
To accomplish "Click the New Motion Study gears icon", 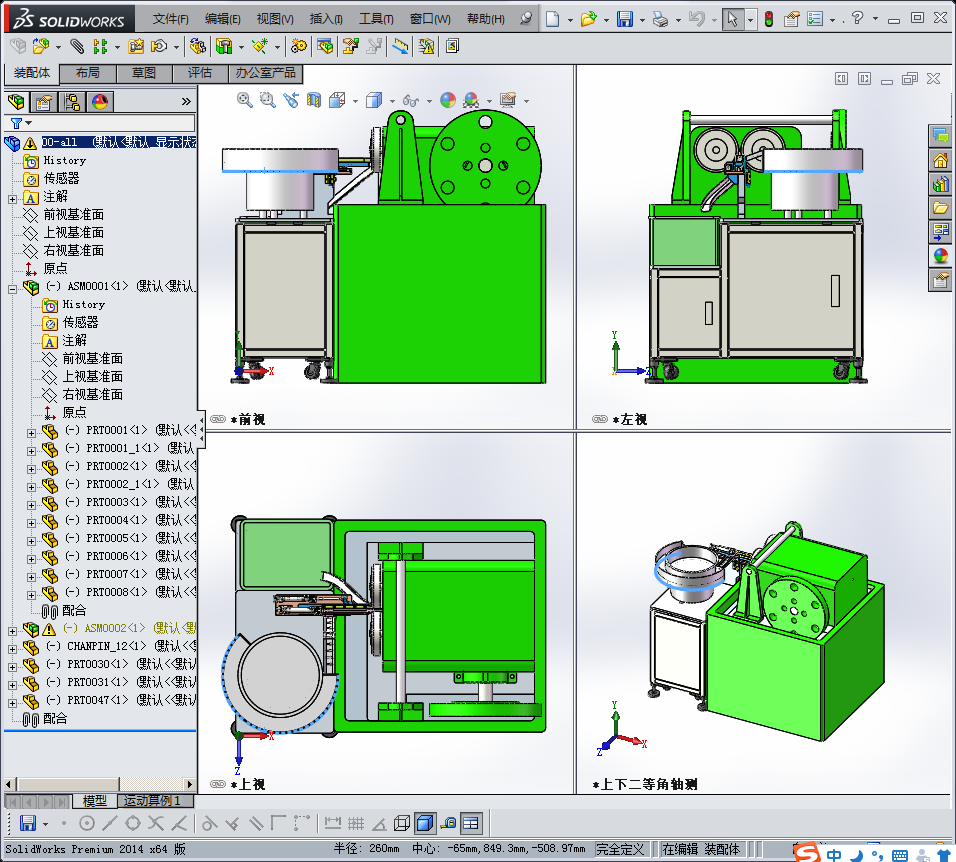I will [299, 46].
